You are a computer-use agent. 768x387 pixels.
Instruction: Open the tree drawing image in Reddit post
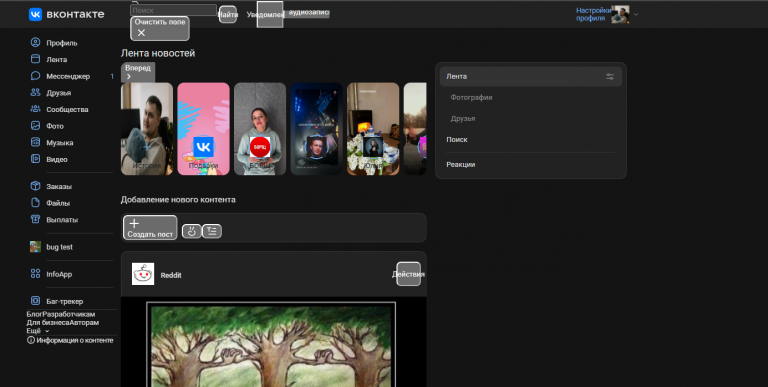[271, 344]
